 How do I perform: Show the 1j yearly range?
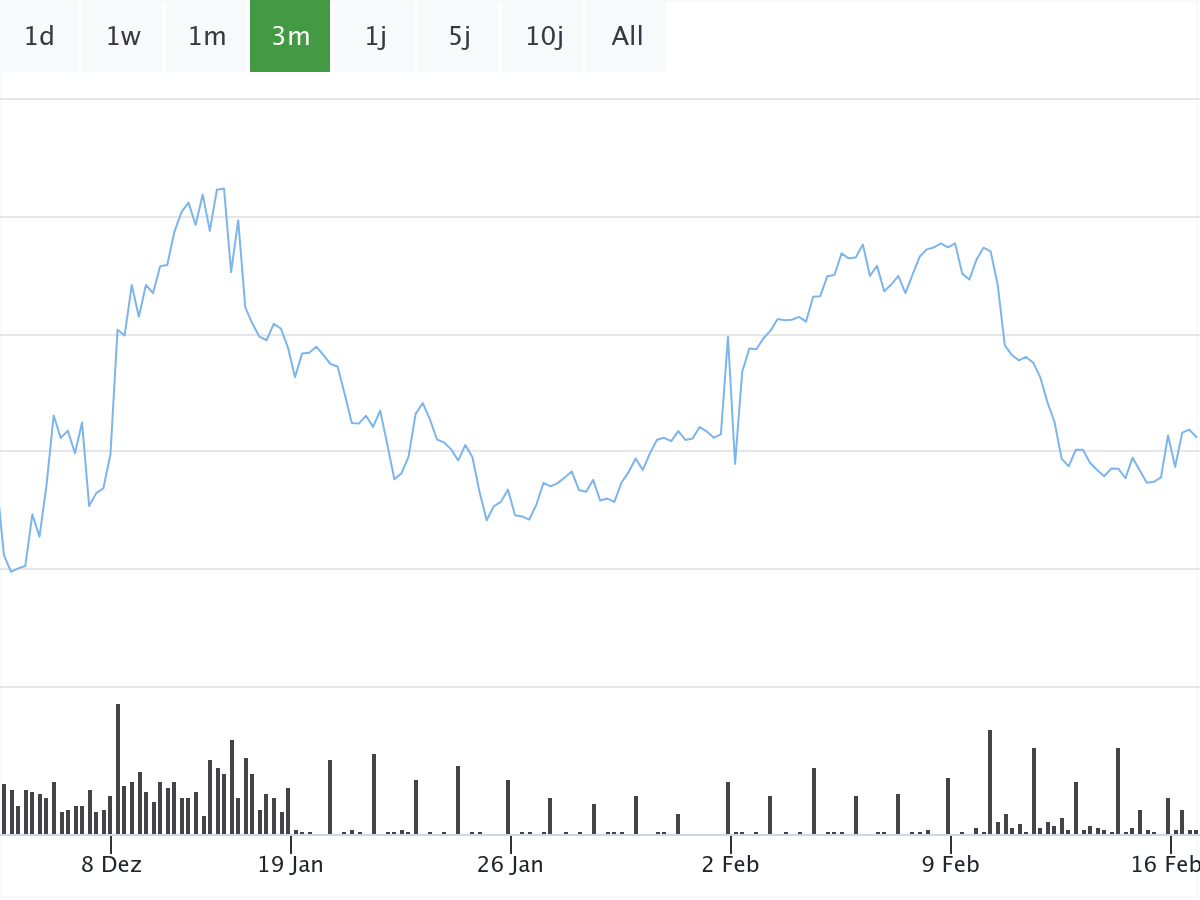375,37
